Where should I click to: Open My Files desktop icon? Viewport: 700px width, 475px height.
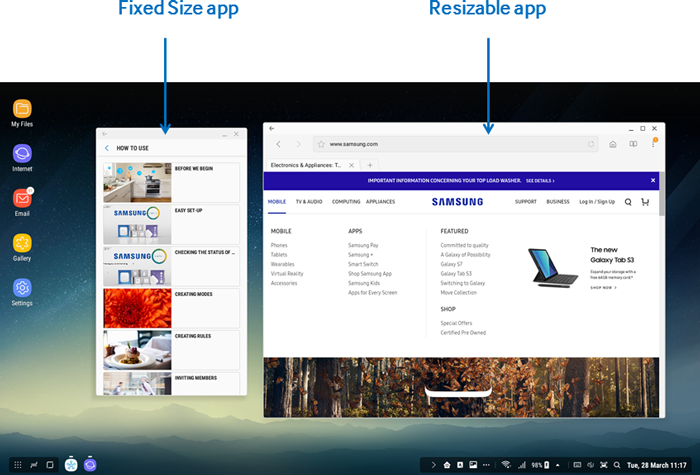coord(22,113)
